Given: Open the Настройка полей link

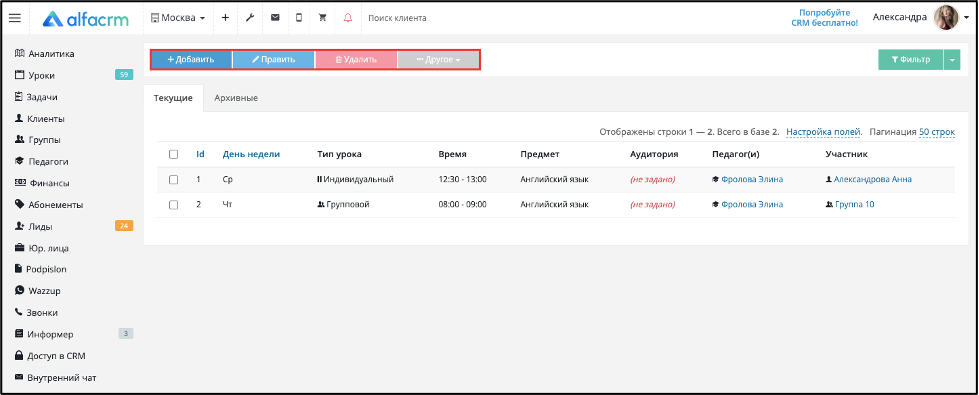Looking at the screenshot, I should coord(824,132).
